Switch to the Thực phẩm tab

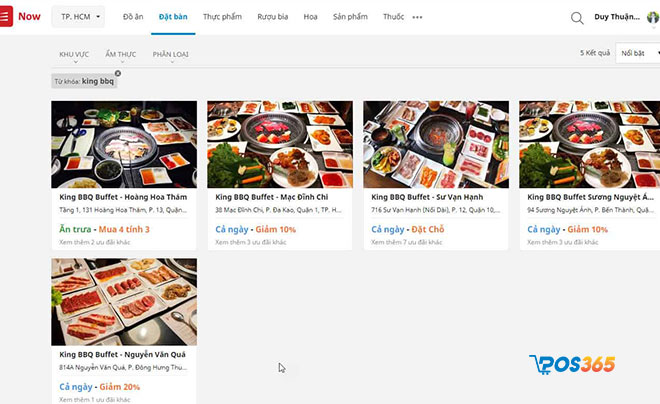click(222, 17)
